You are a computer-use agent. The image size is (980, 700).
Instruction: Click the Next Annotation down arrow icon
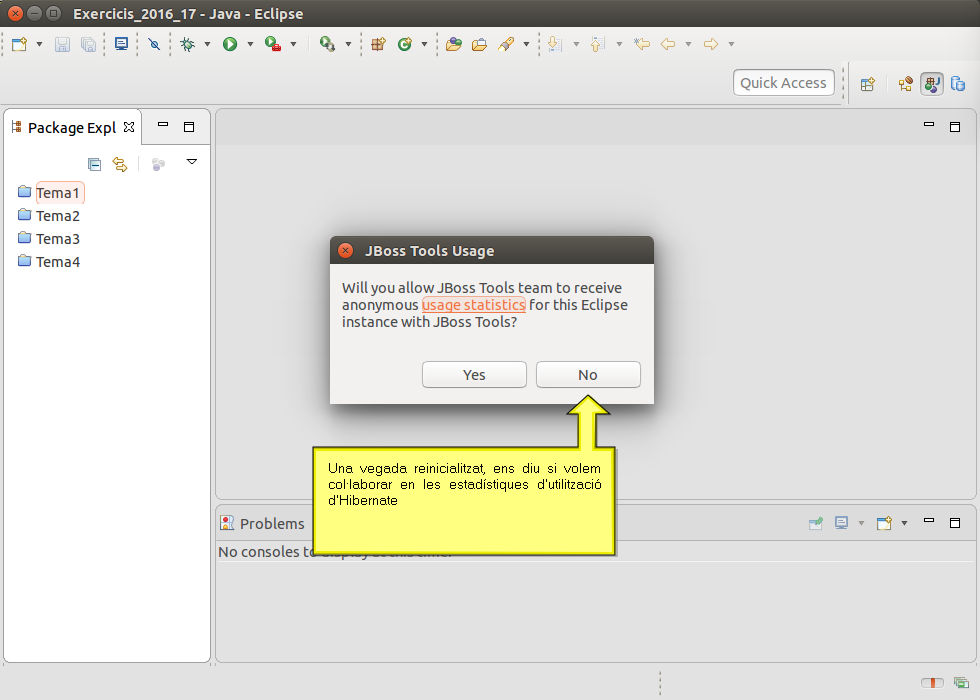tap(554, 44)
